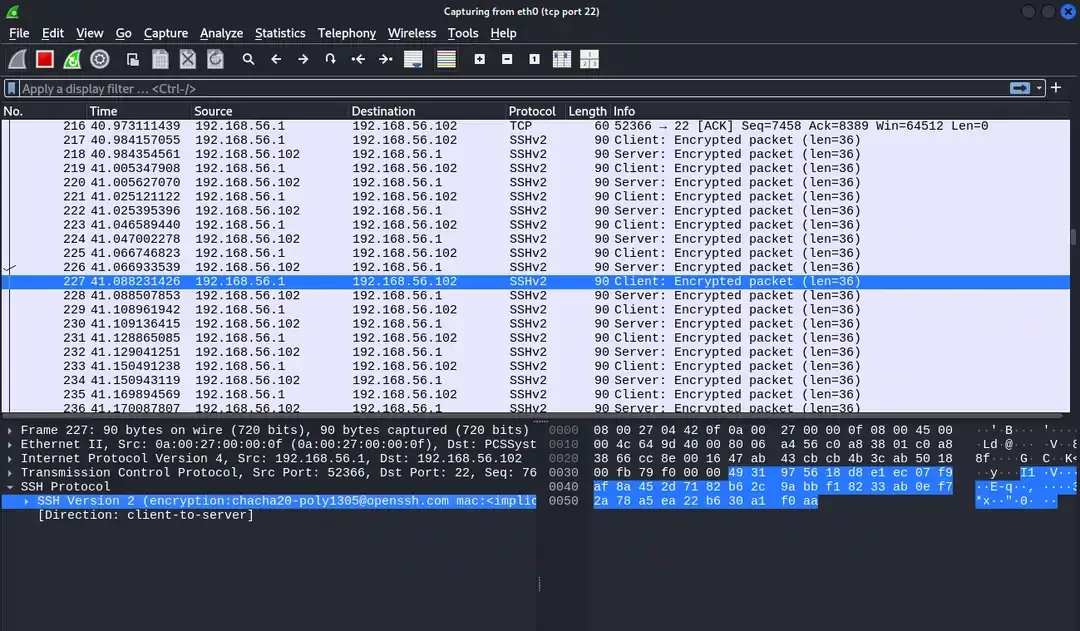Viewport: 1080px width, 631px height.
Task: Jump to the first packet icon
Action: tap(358, 59)
